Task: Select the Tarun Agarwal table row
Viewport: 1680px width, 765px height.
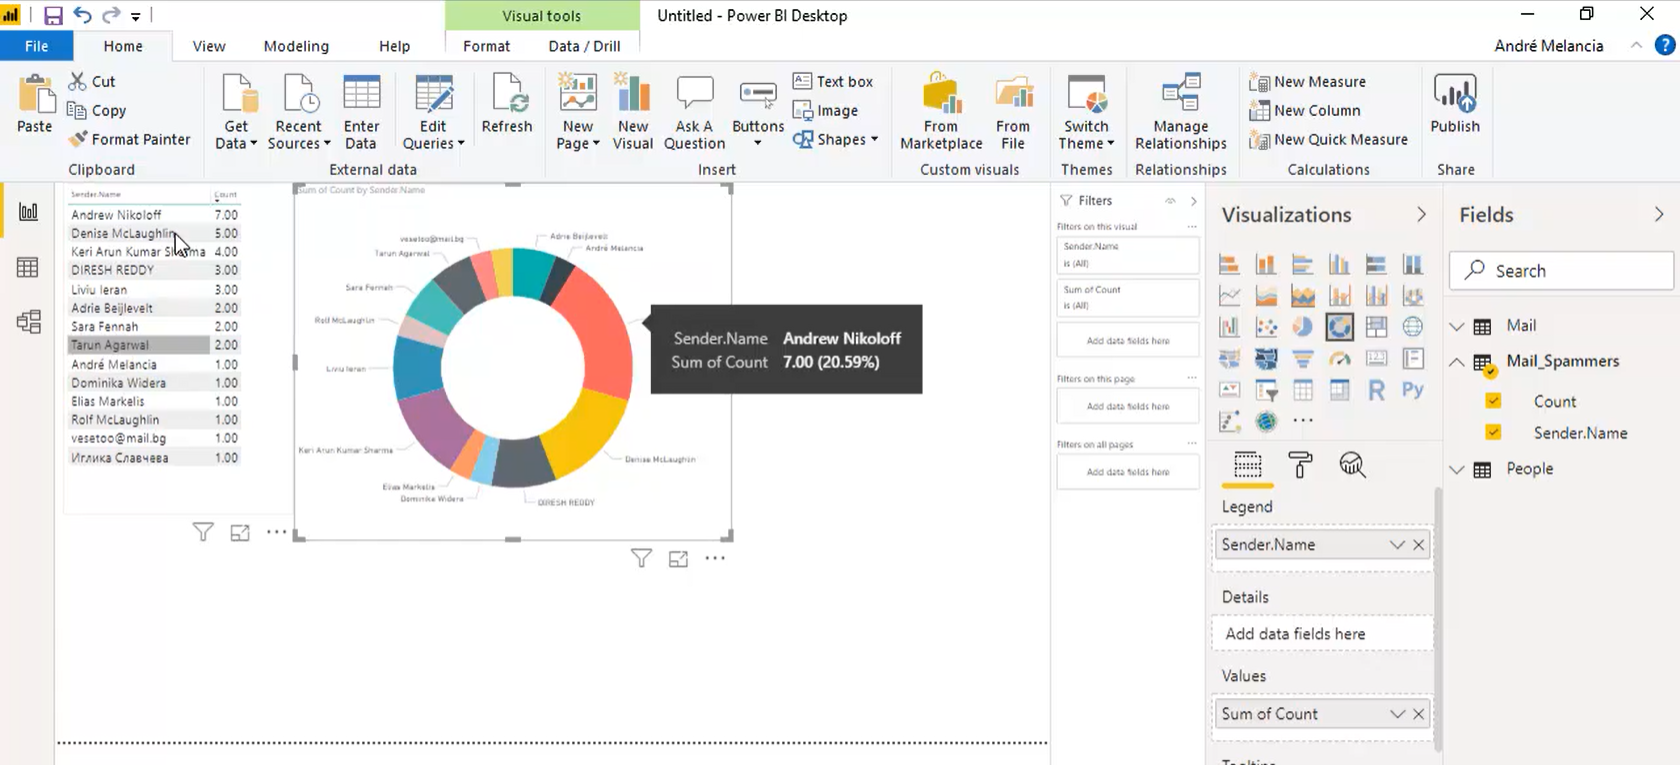Action: (154, 345)
